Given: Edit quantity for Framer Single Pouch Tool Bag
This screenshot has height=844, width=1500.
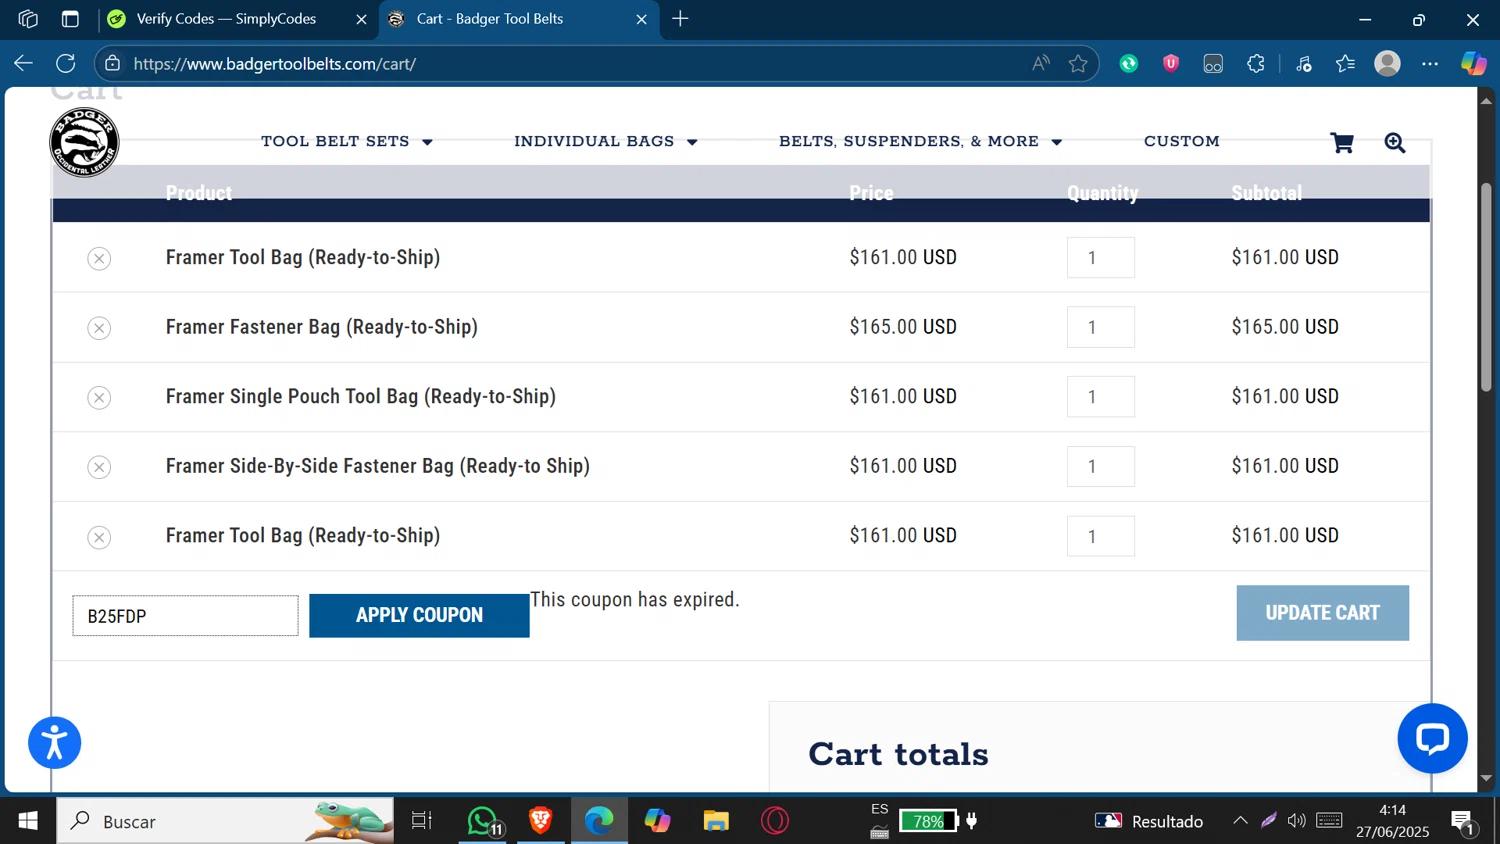Looking at the screenshot, I should (1100, 397).
